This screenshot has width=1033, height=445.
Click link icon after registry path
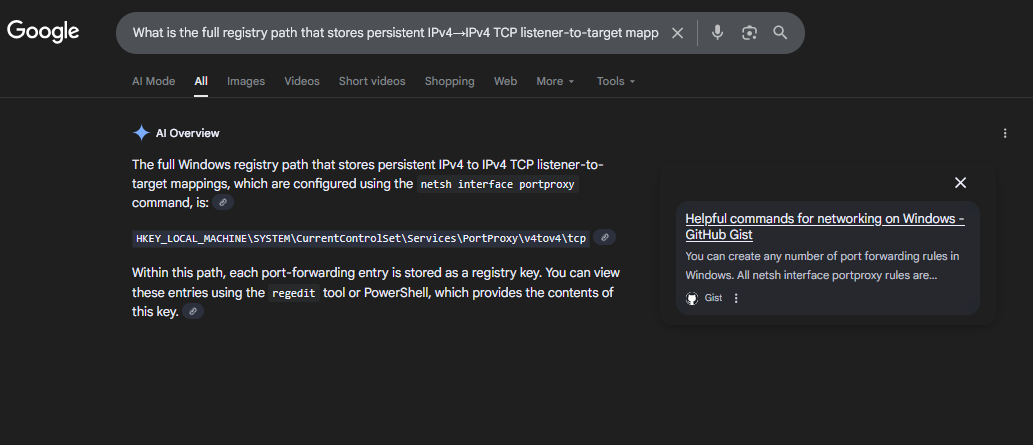(x=604, y=238)
